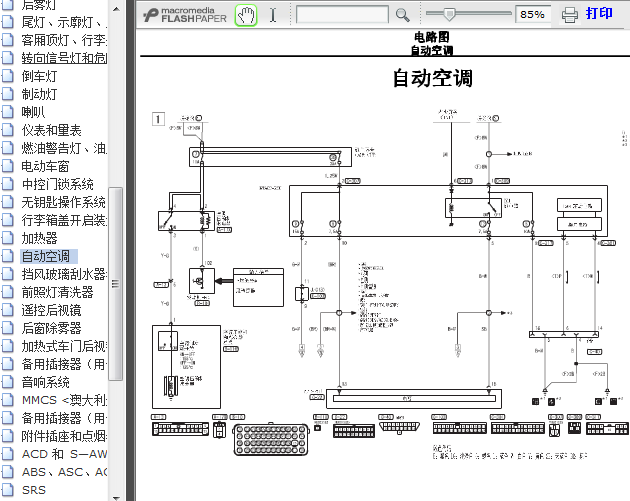Click the page icon beside 电动车窗

tap(8, 166)
